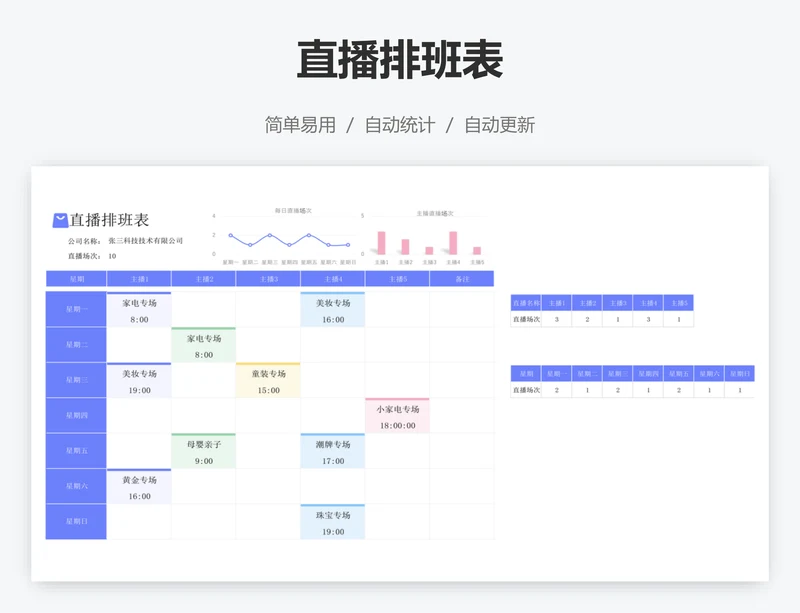This screenshot has width=800, height=613.
Task: Select the 备注 column header
Action: 462,279
